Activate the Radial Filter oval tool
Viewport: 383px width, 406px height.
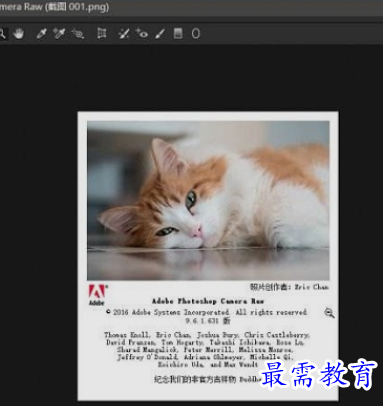click(x=196, y=33)
